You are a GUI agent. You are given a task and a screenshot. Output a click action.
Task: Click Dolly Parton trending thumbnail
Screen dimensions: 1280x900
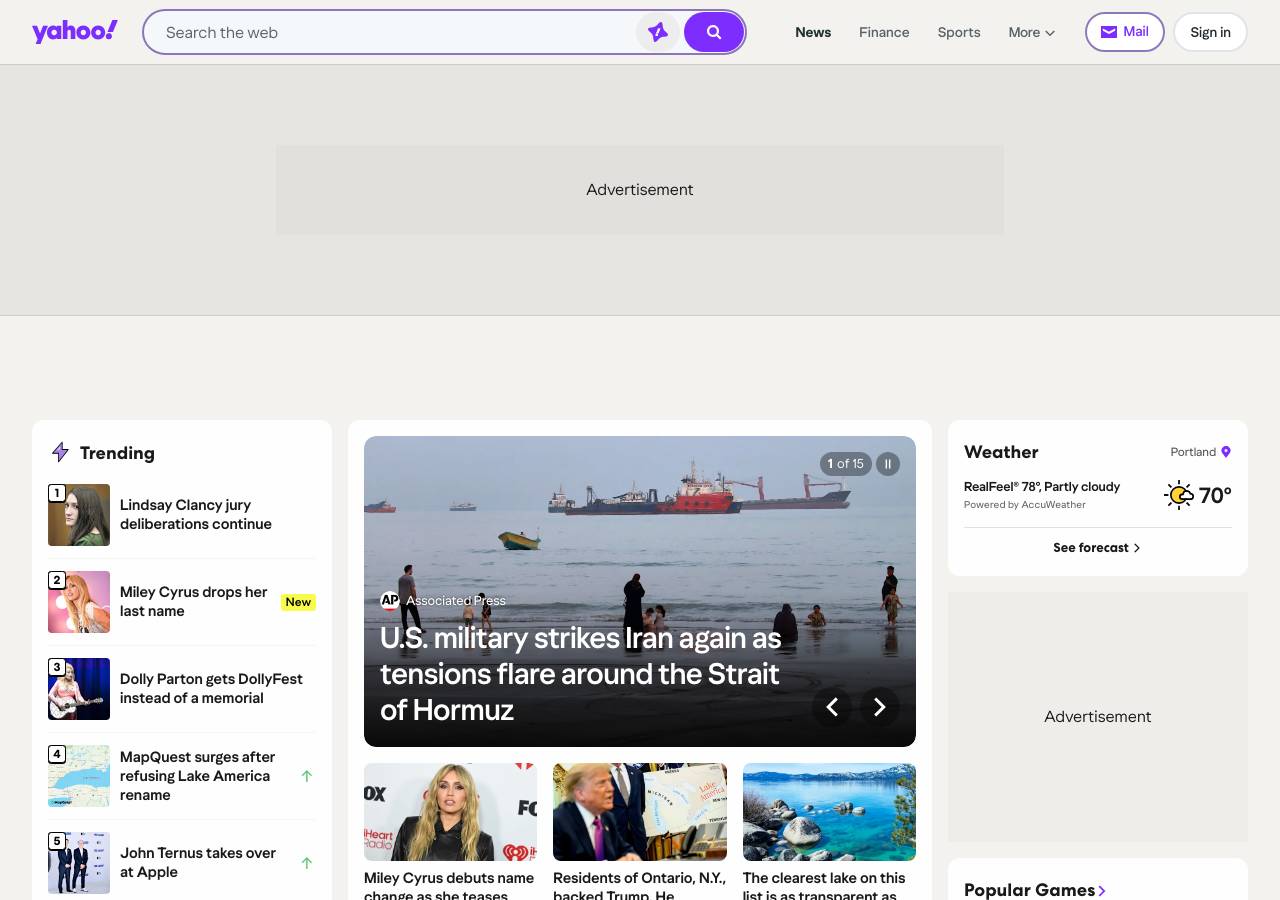(x=79, y=689)
